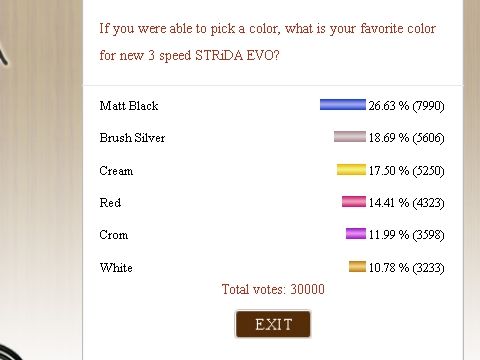Click the gray Brush Silver result bar
This screenshot has height=360, width=480.
pos(350,137)
